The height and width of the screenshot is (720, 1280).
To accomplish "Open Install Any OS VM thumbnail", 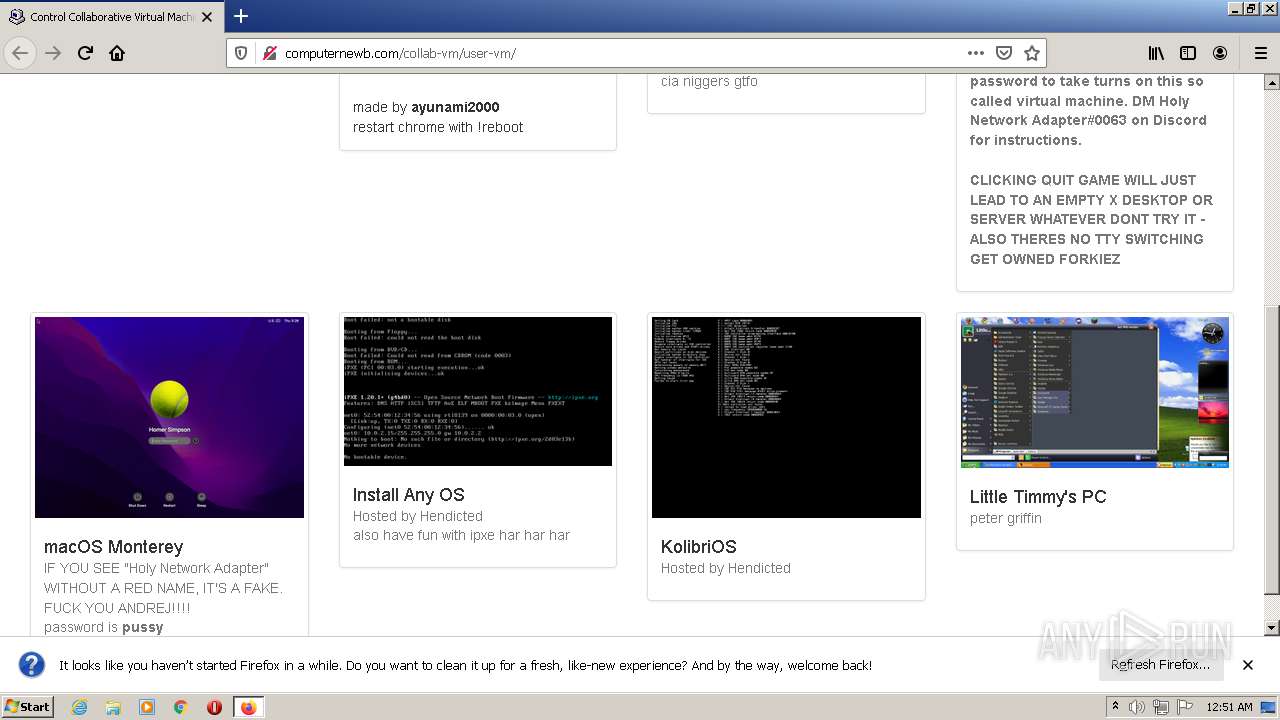I will pos(478,391).
